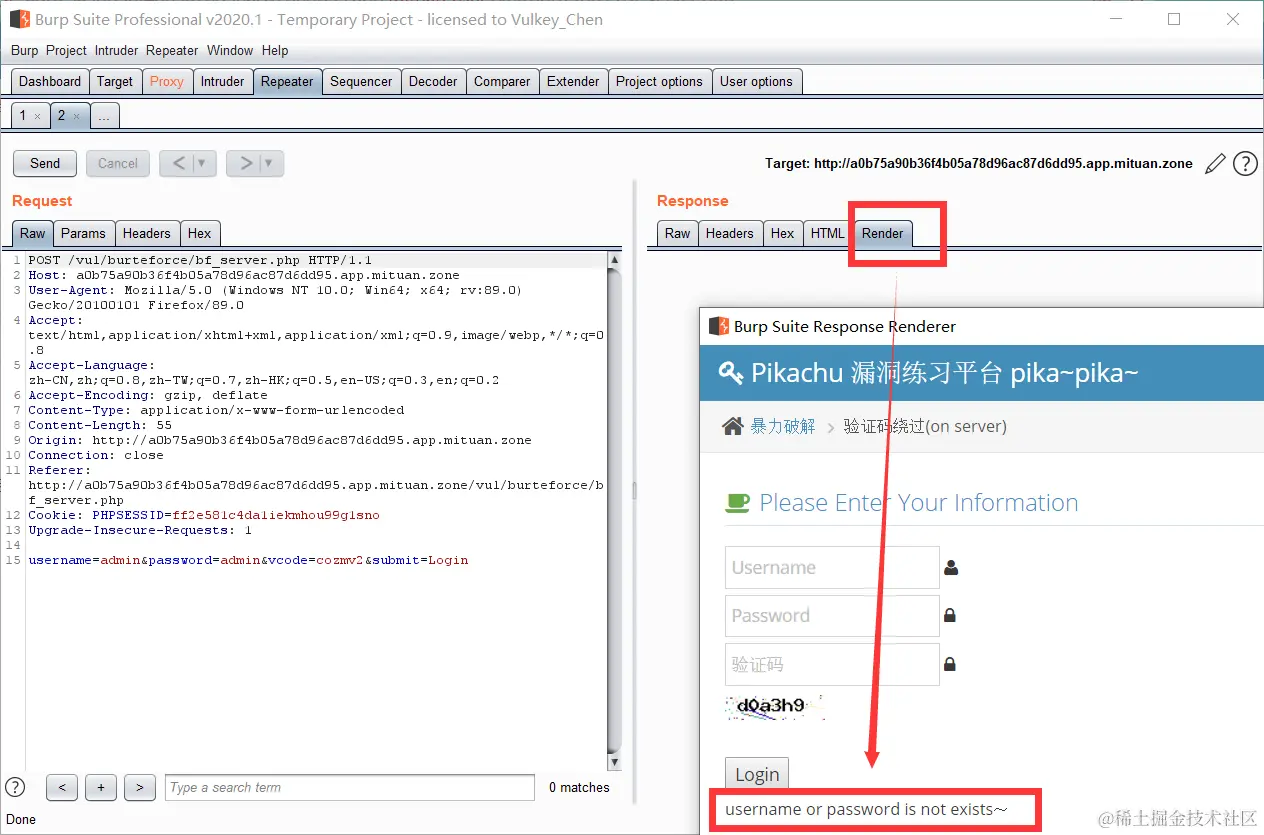Screen dimensions: 1264x835
Task: Click the Cancel button
Action: point(118,163)
